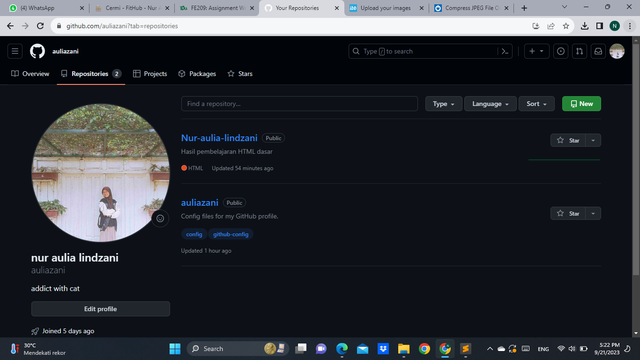
Task: Click the auliazani username in header
Action: [x=65, y=51]
